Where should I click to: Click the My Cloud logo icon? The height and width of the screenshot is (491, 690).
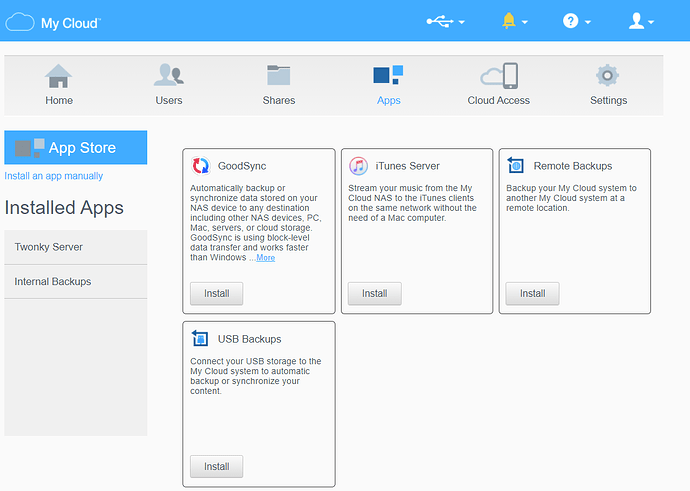click(x=20, y=22)
